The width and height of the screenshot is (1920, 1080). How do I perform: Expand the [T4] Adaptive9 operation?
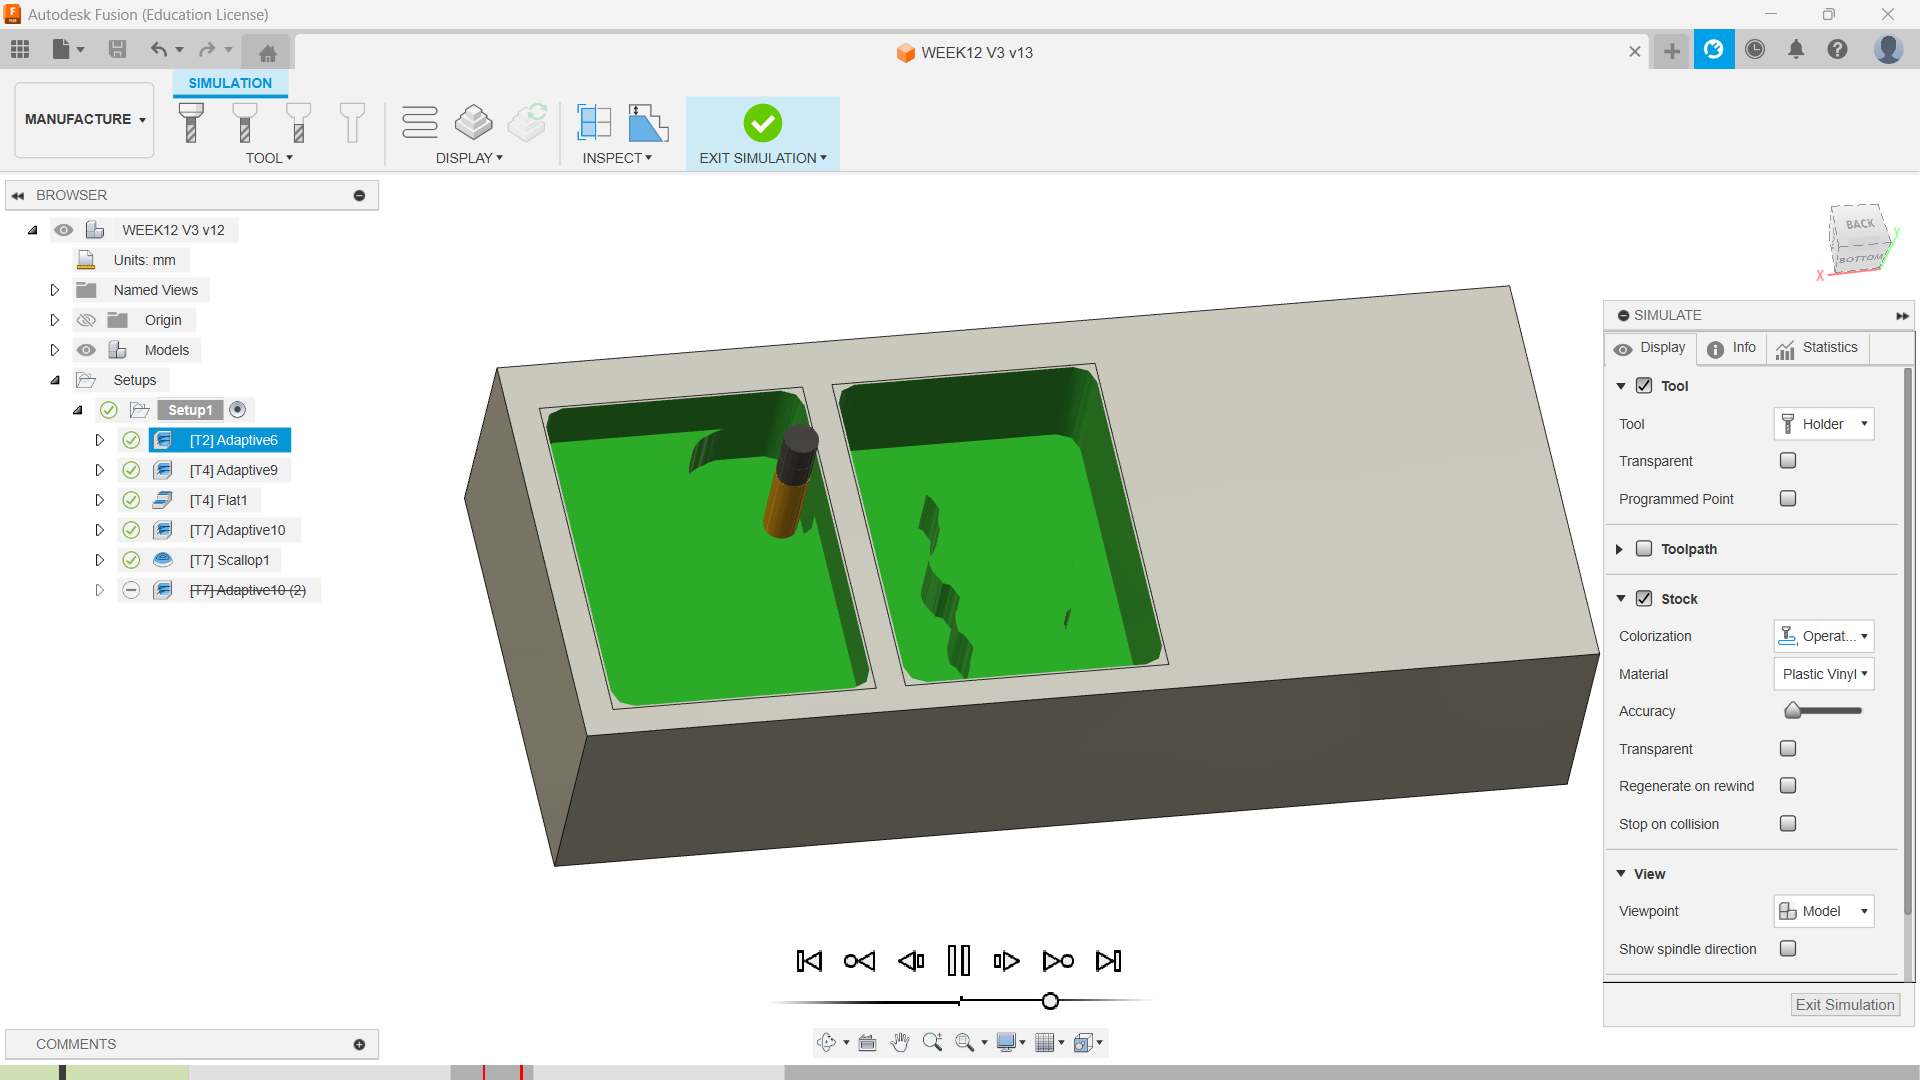pos(99,470)
